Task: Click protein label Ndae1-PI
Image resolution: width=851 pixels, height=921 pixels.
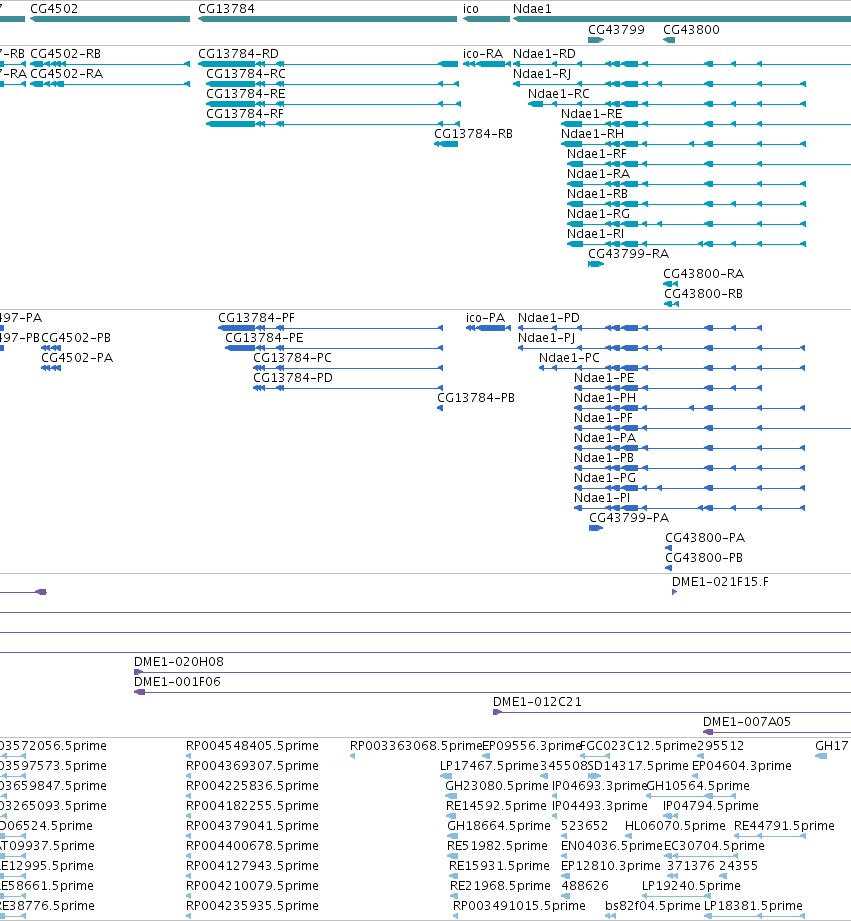Action: click(602, 498)
